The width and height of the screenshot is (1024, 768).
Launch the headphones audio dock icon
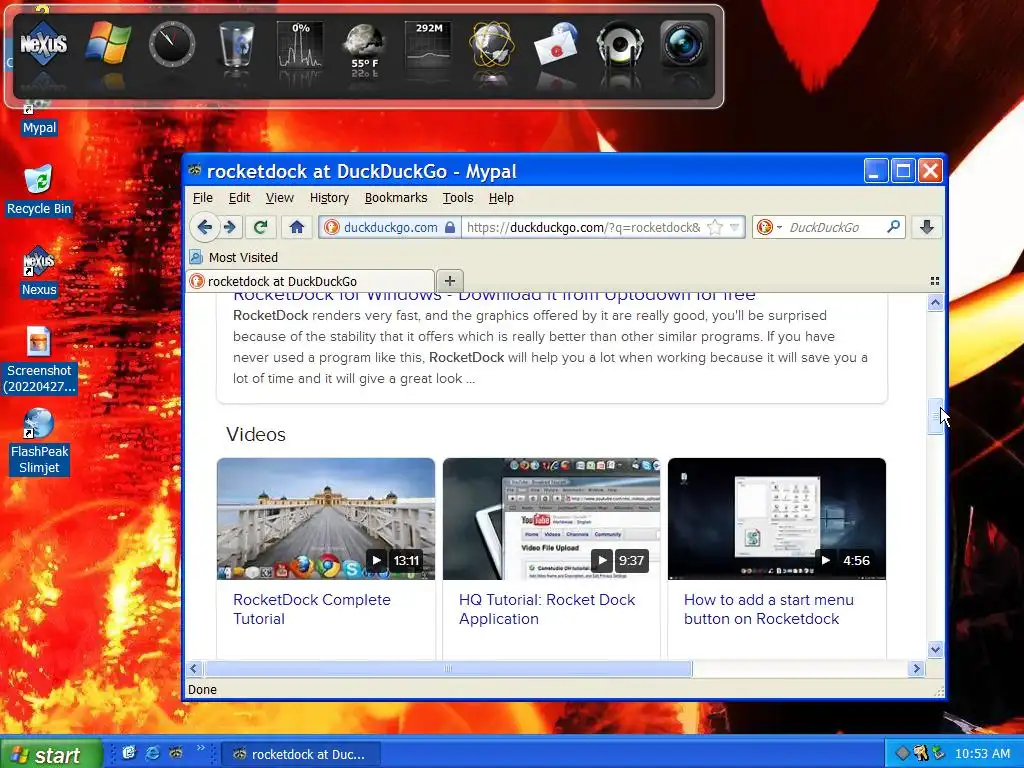(x=620, y=44)
